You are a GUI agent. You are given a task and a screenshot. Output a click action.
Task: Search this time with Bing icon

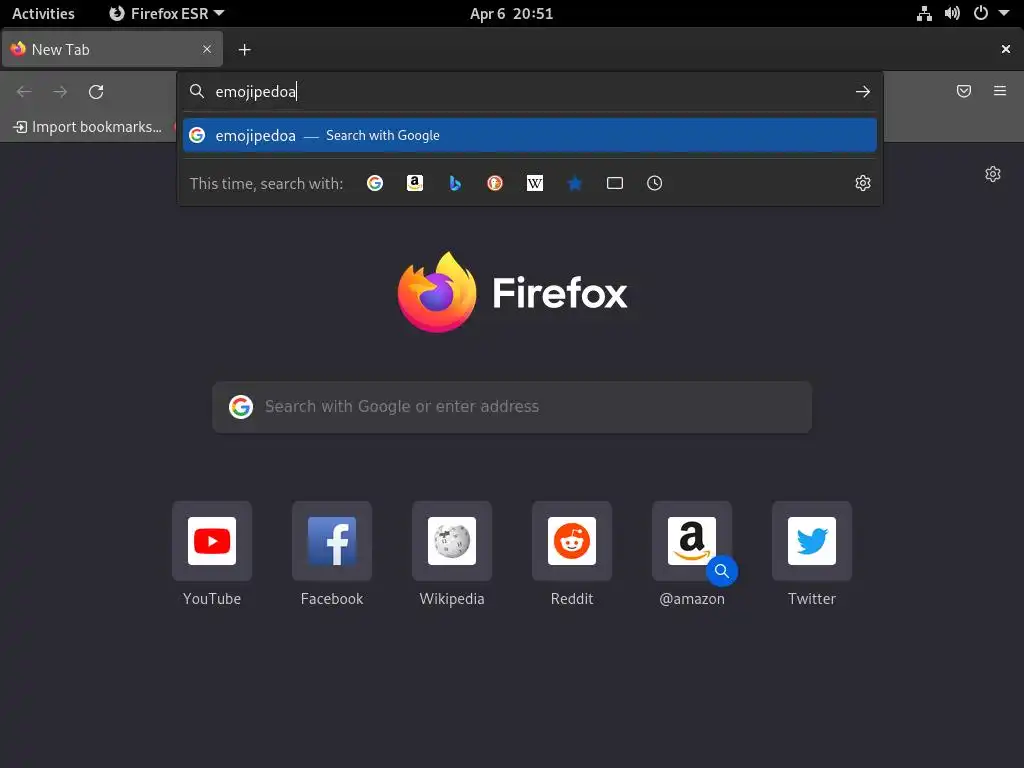455,184
